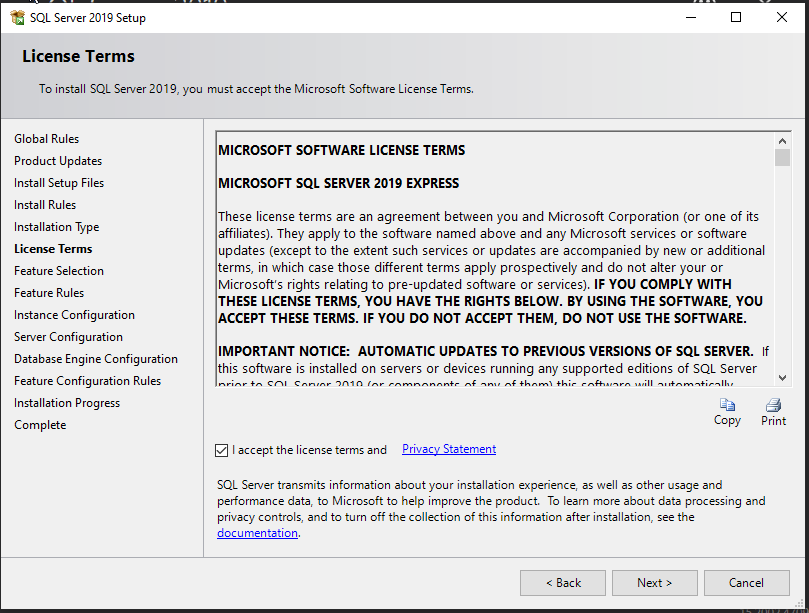Cancel the SQL Server setup
This screenshot has height=613, width=809.
[747, 583]
